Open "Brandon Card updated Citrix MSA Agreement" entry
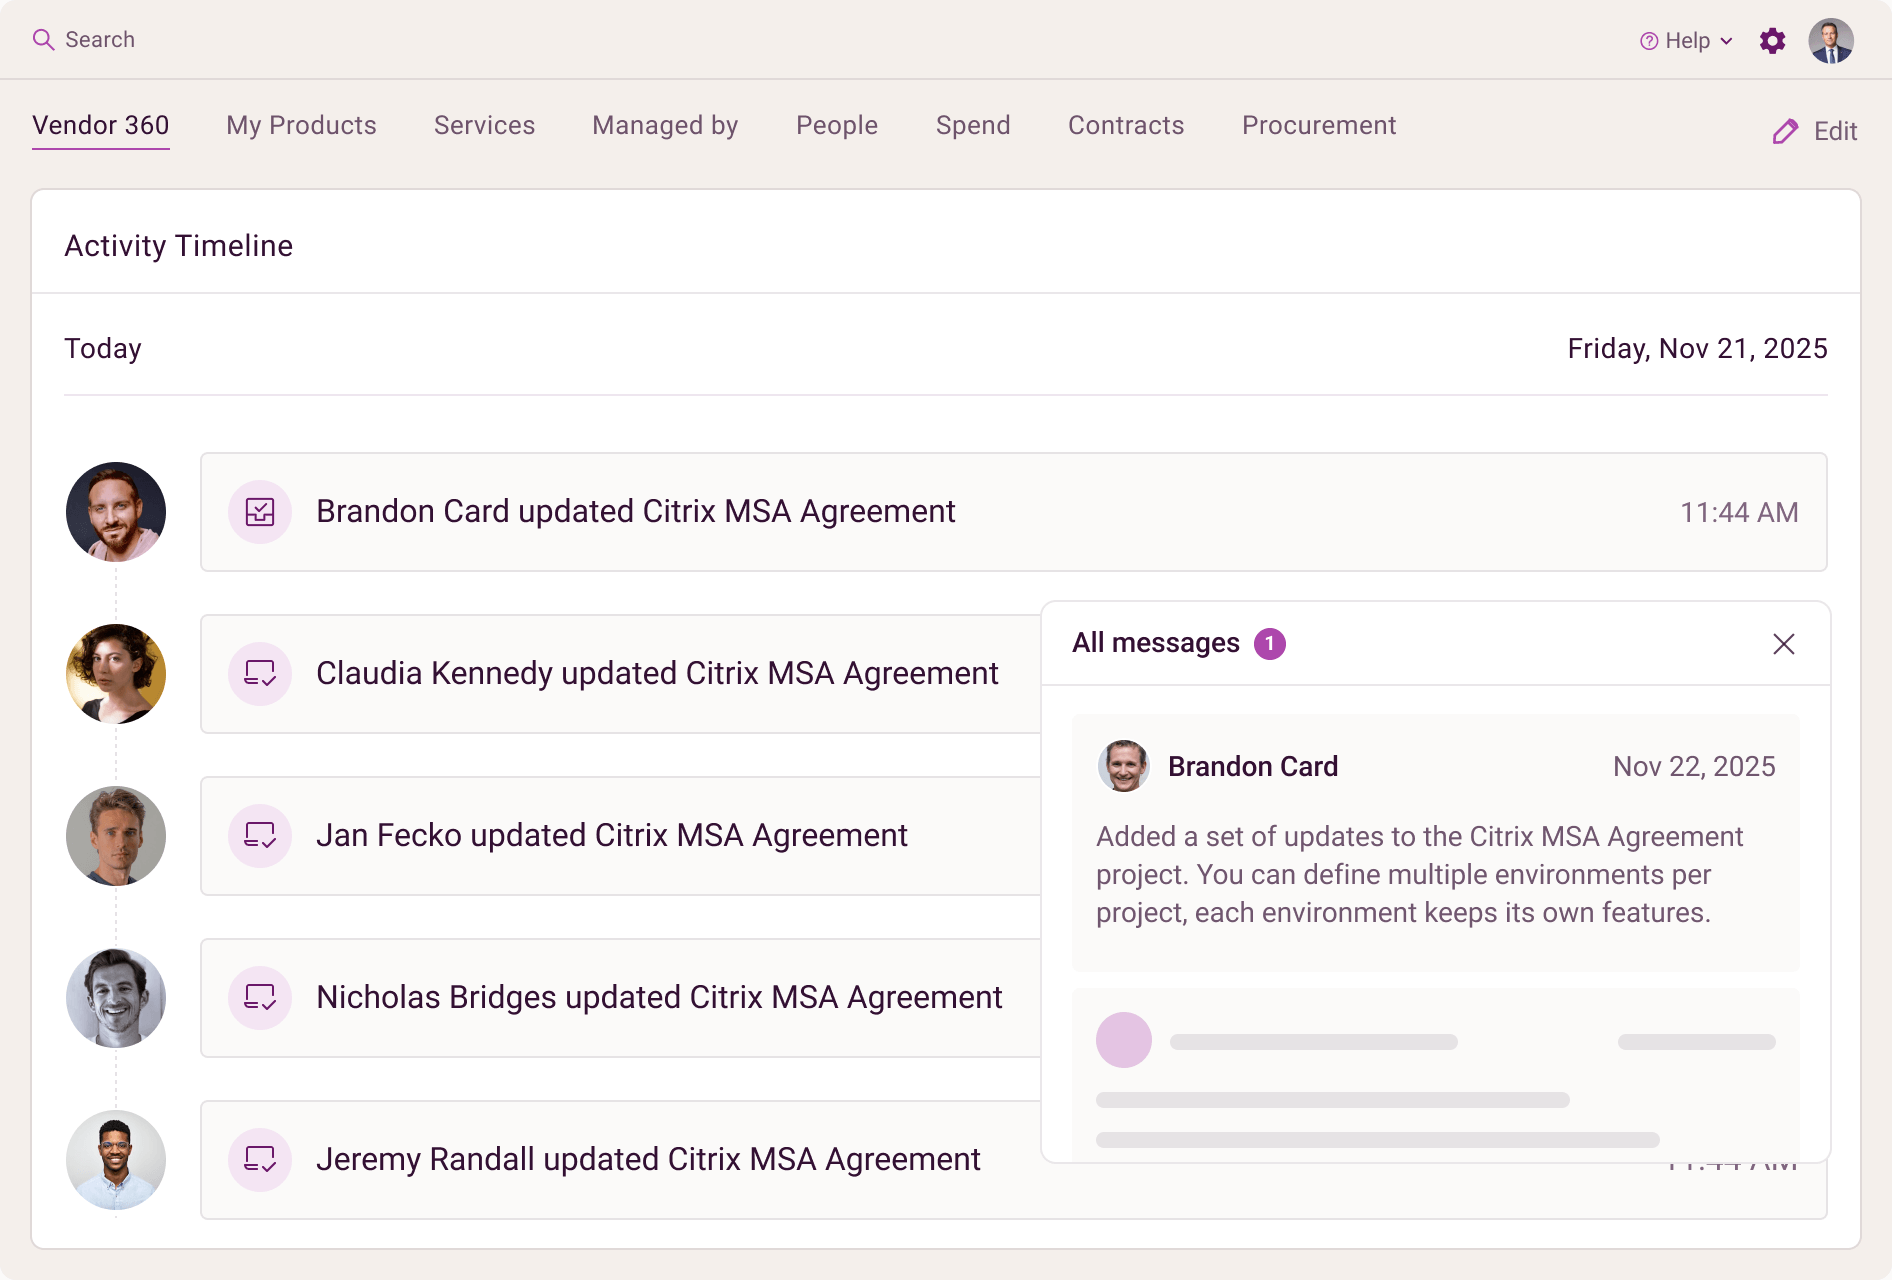The image size is (1892, 1280). (1014, 512)
